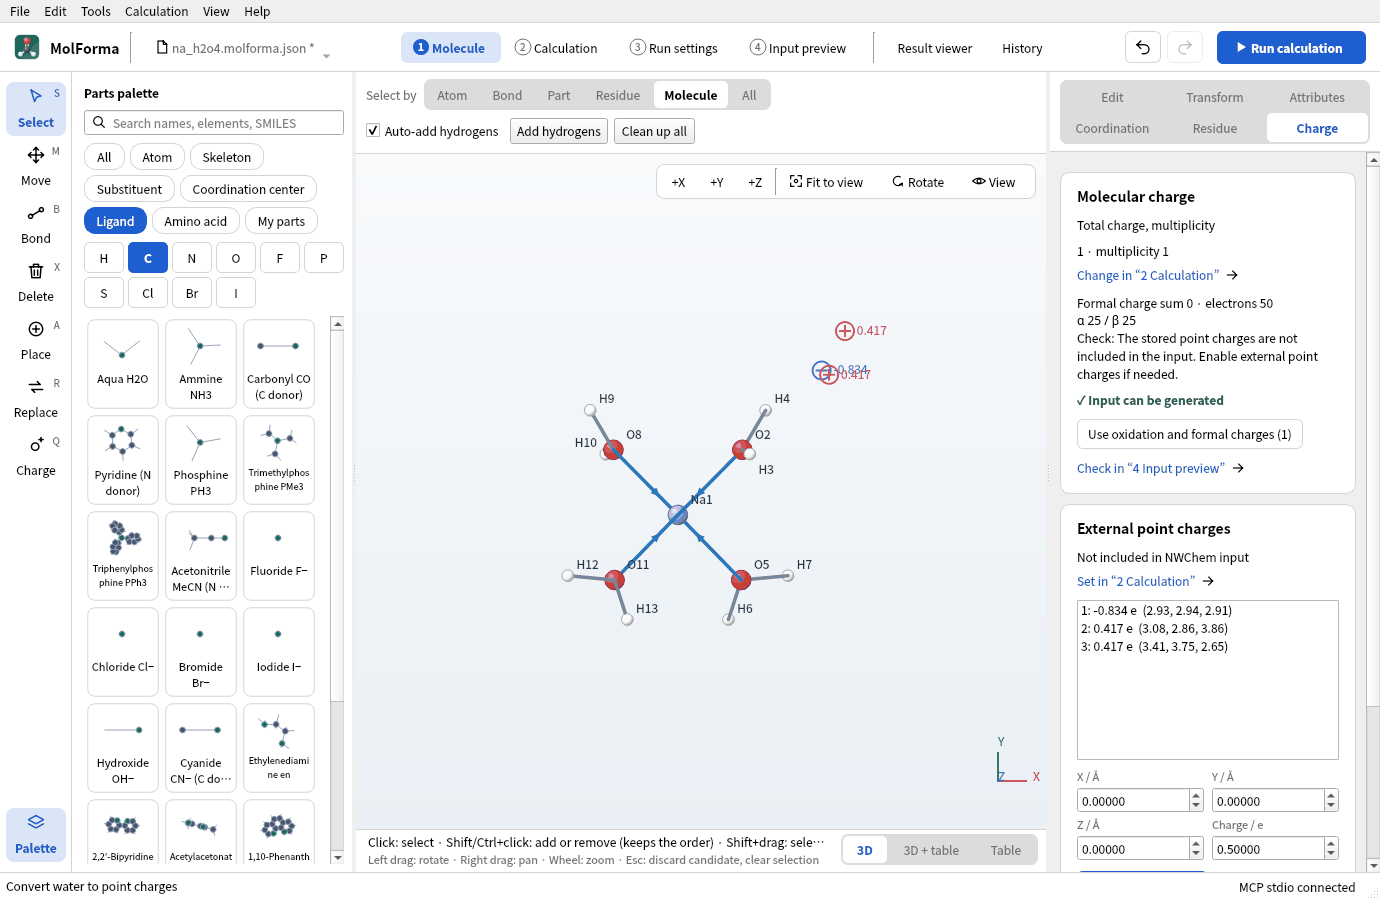This screenshot has height=900, width=1380.
Task: Fit molecule to view
Action: [826, 182]
